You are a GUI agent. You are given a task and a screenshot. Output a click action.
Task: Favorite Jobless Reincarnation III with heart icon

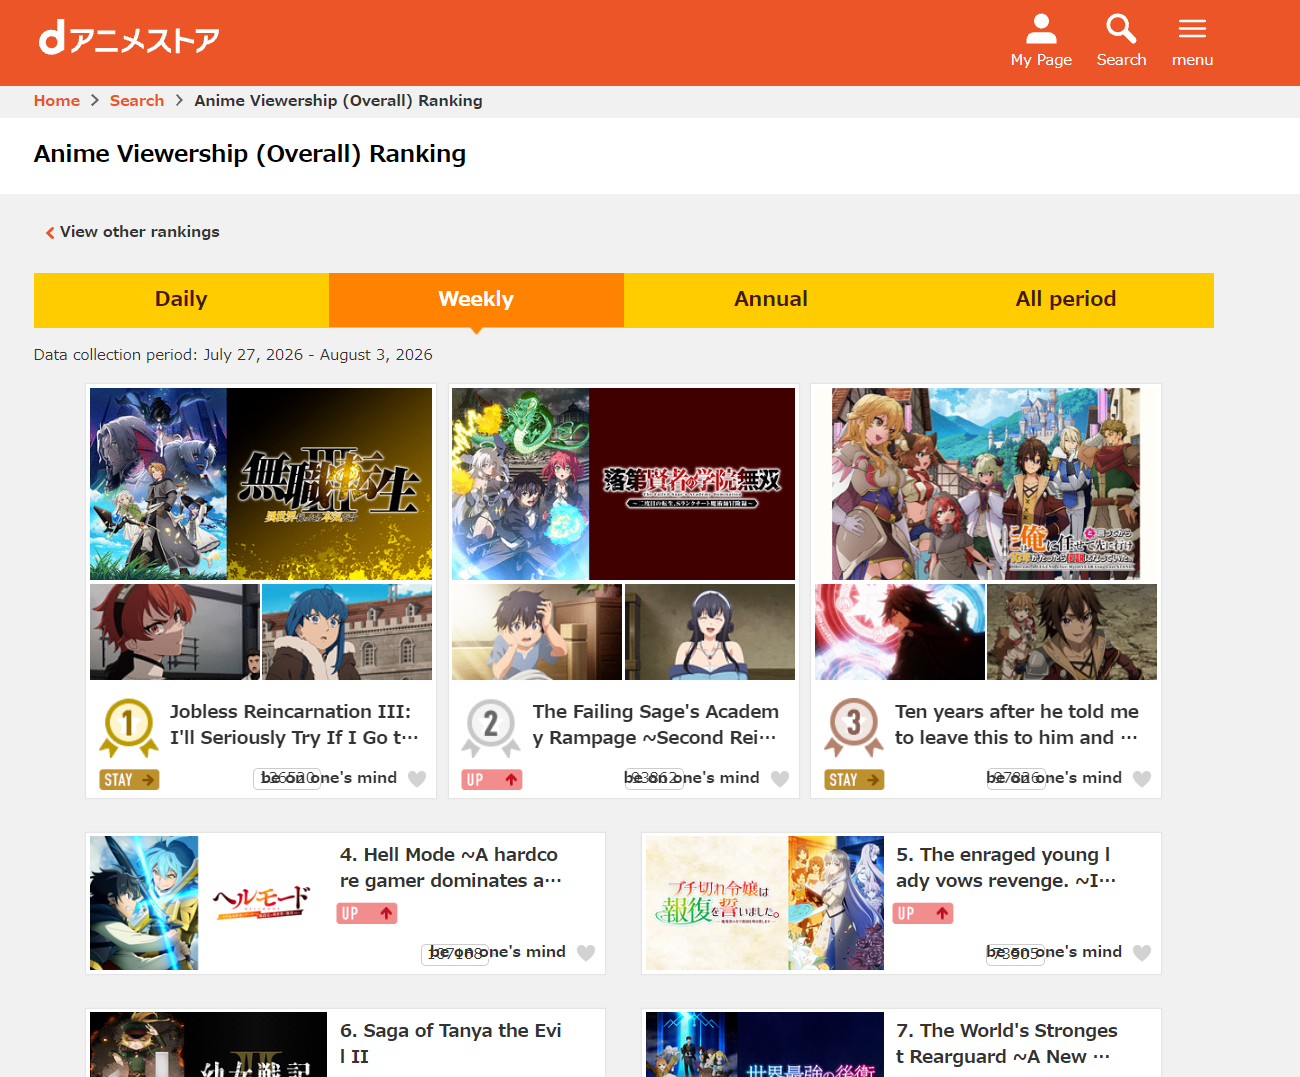coord(417,779)
